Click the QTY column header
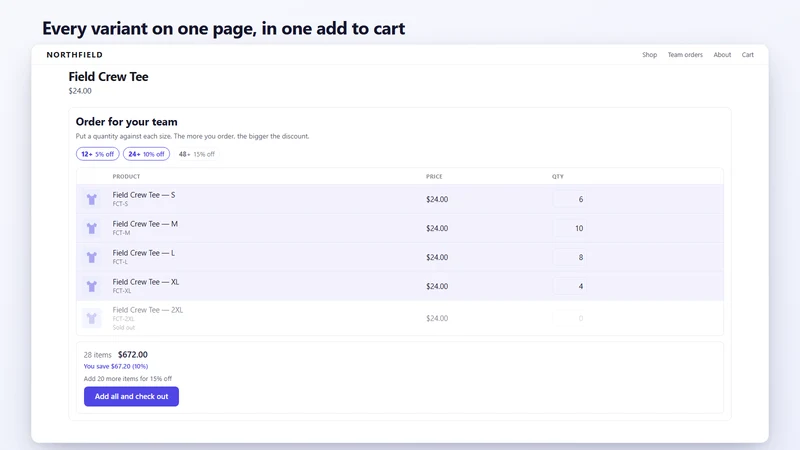 click(x=558, y=177)
